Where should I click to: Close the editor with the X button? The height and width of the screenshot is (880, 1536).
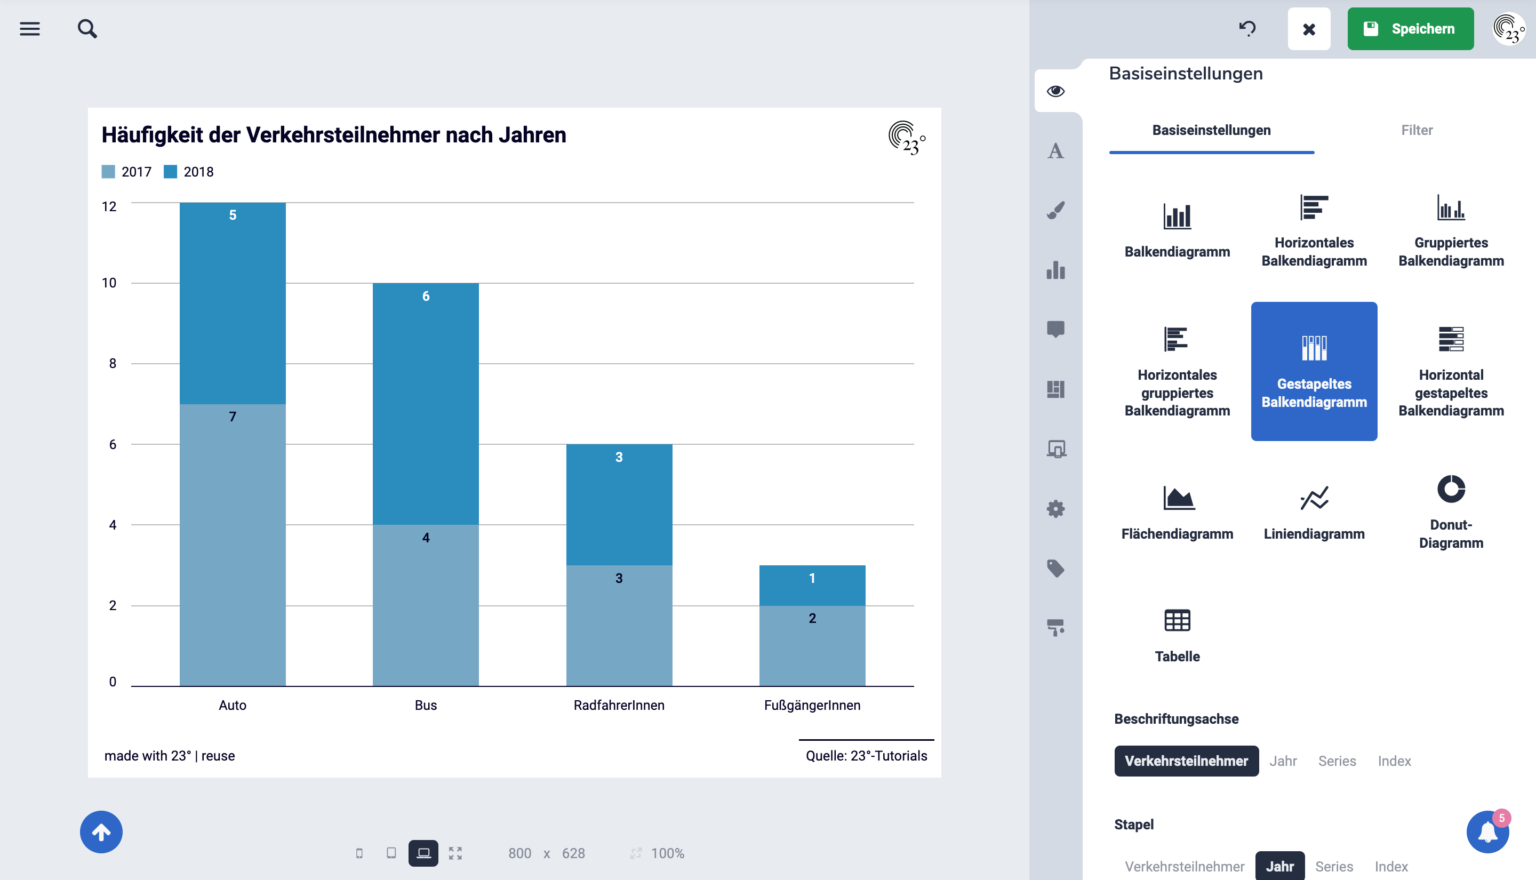pos(1309,29)
